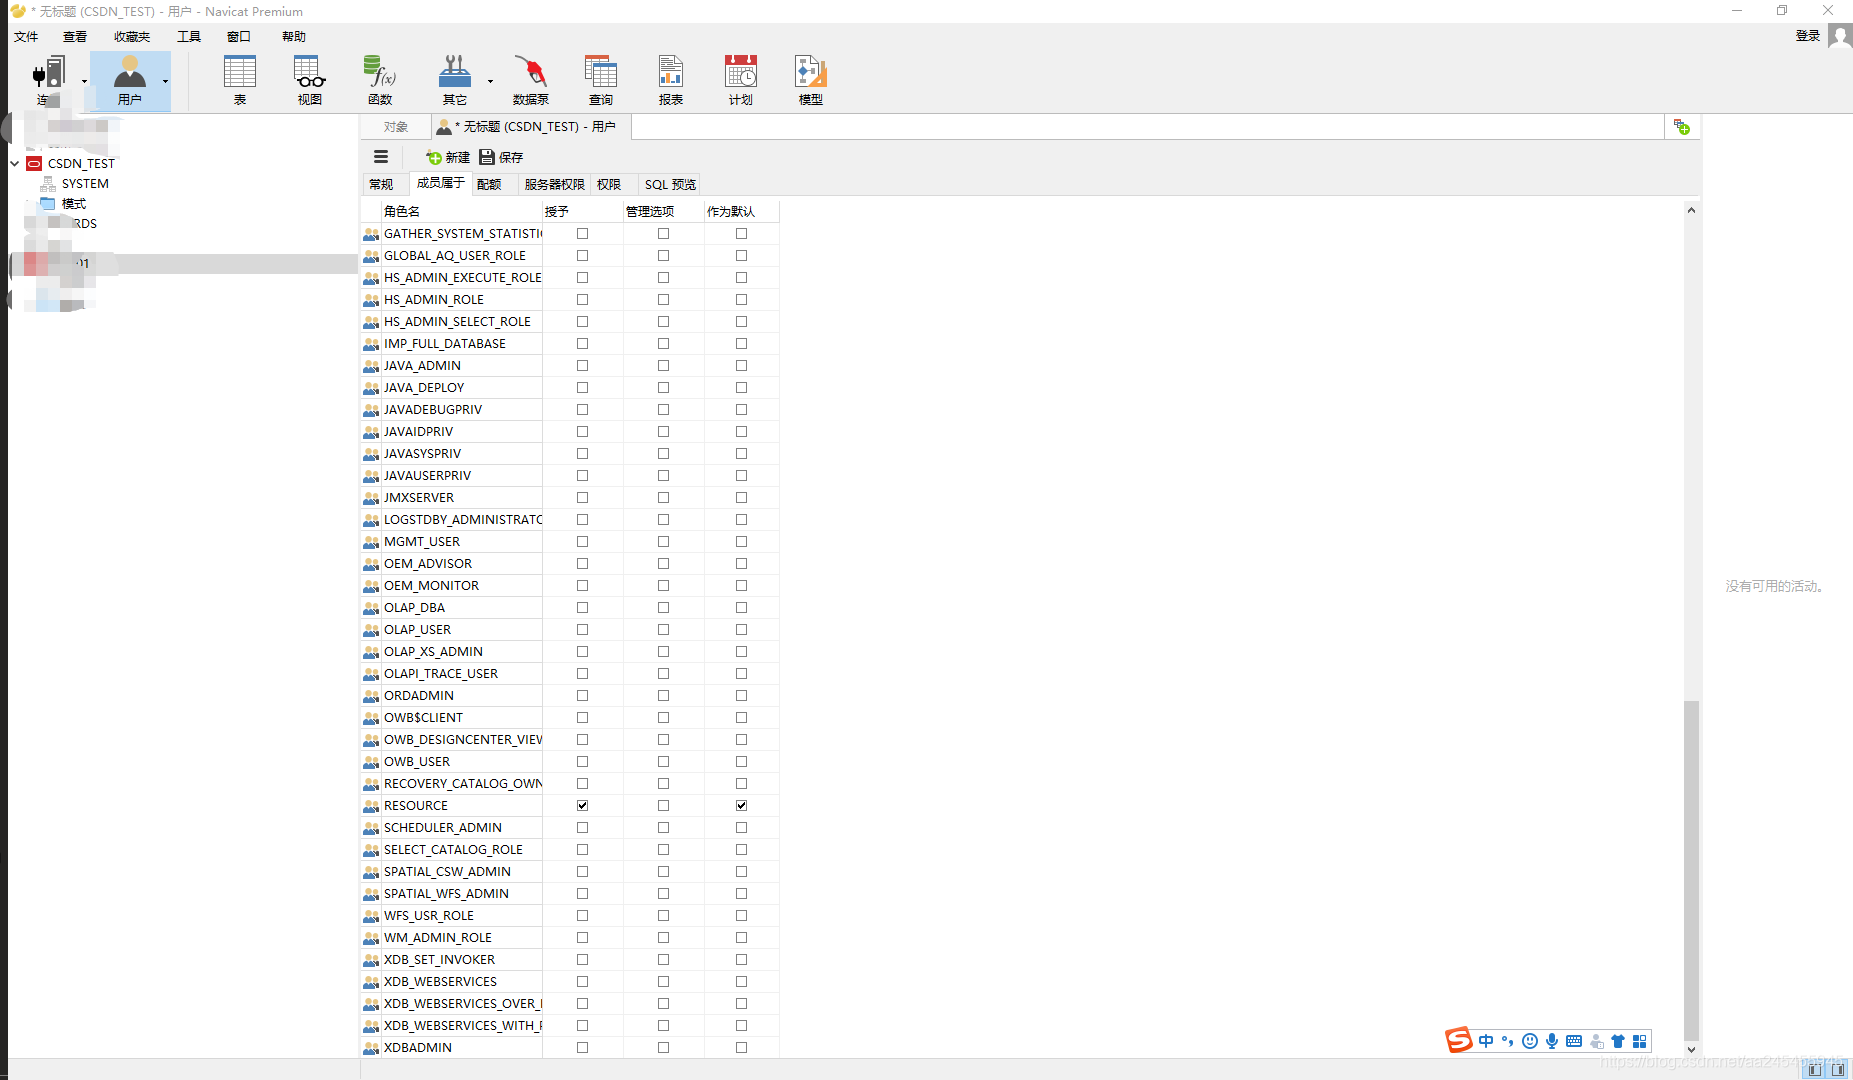Click the role icon beside RESOURCE
Screen dimensions: 1853x1080
click(371, 806)
